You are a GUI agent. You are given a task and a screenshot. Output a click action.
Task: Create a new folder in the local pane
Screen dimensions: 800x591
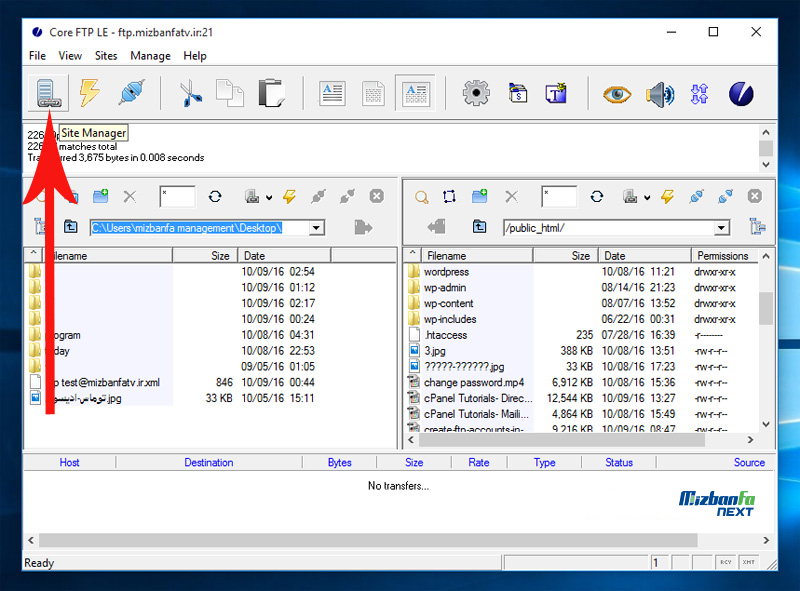101,196
